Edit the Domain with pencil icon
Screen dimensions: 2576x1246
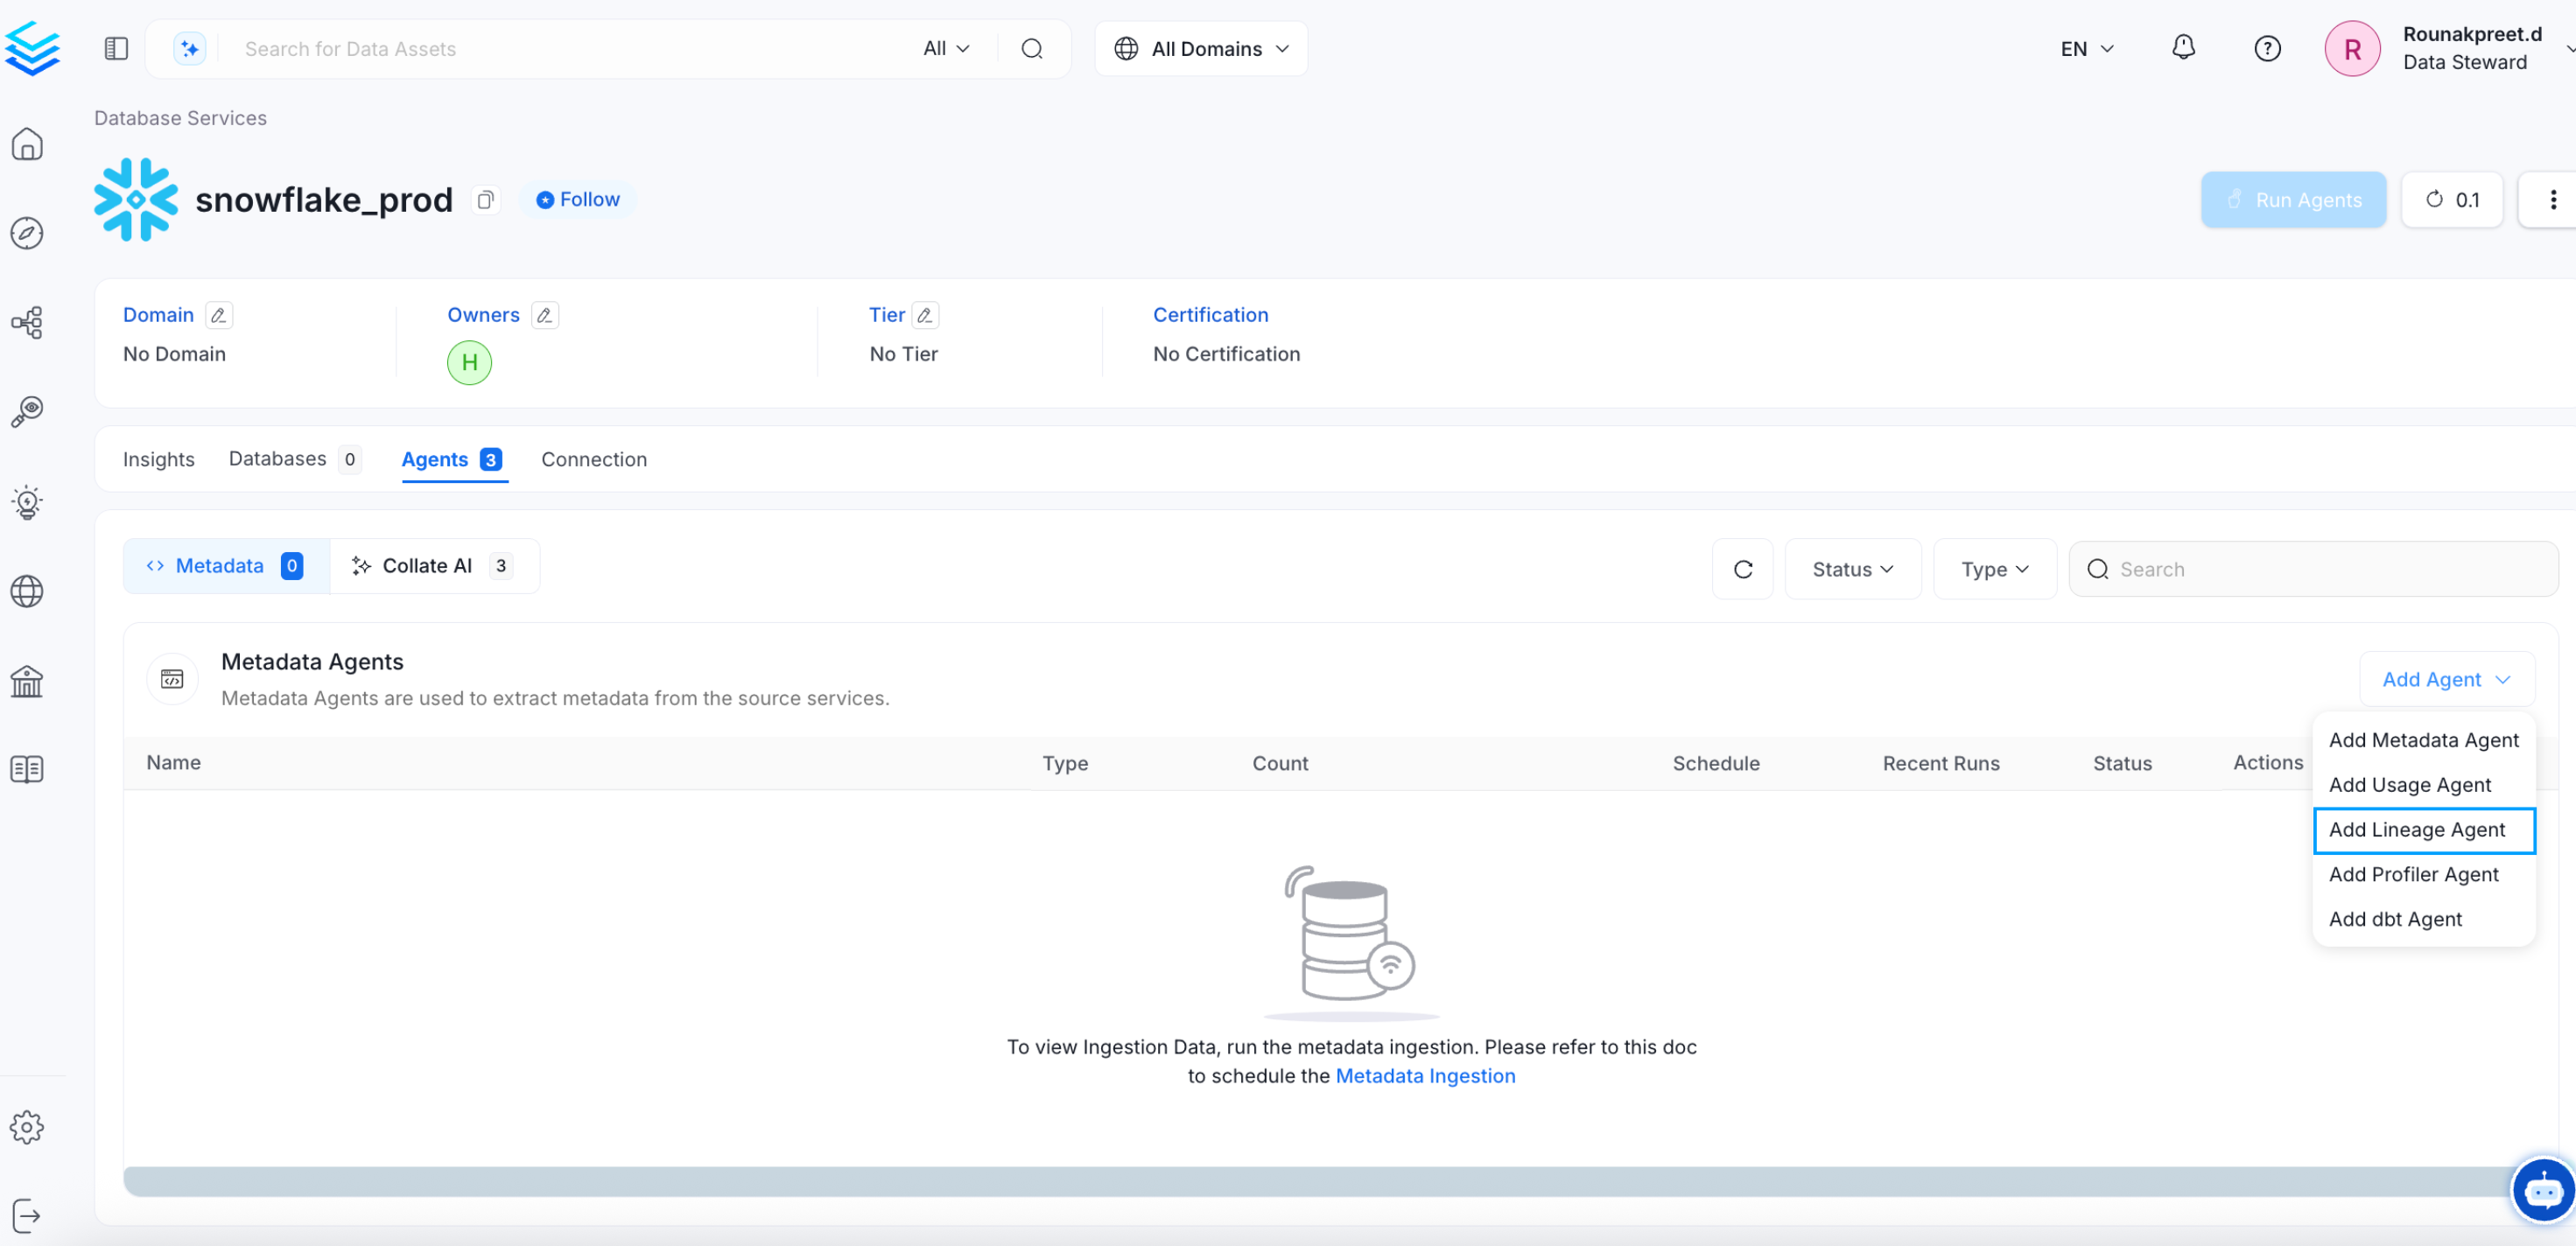[x=218, y=315]
